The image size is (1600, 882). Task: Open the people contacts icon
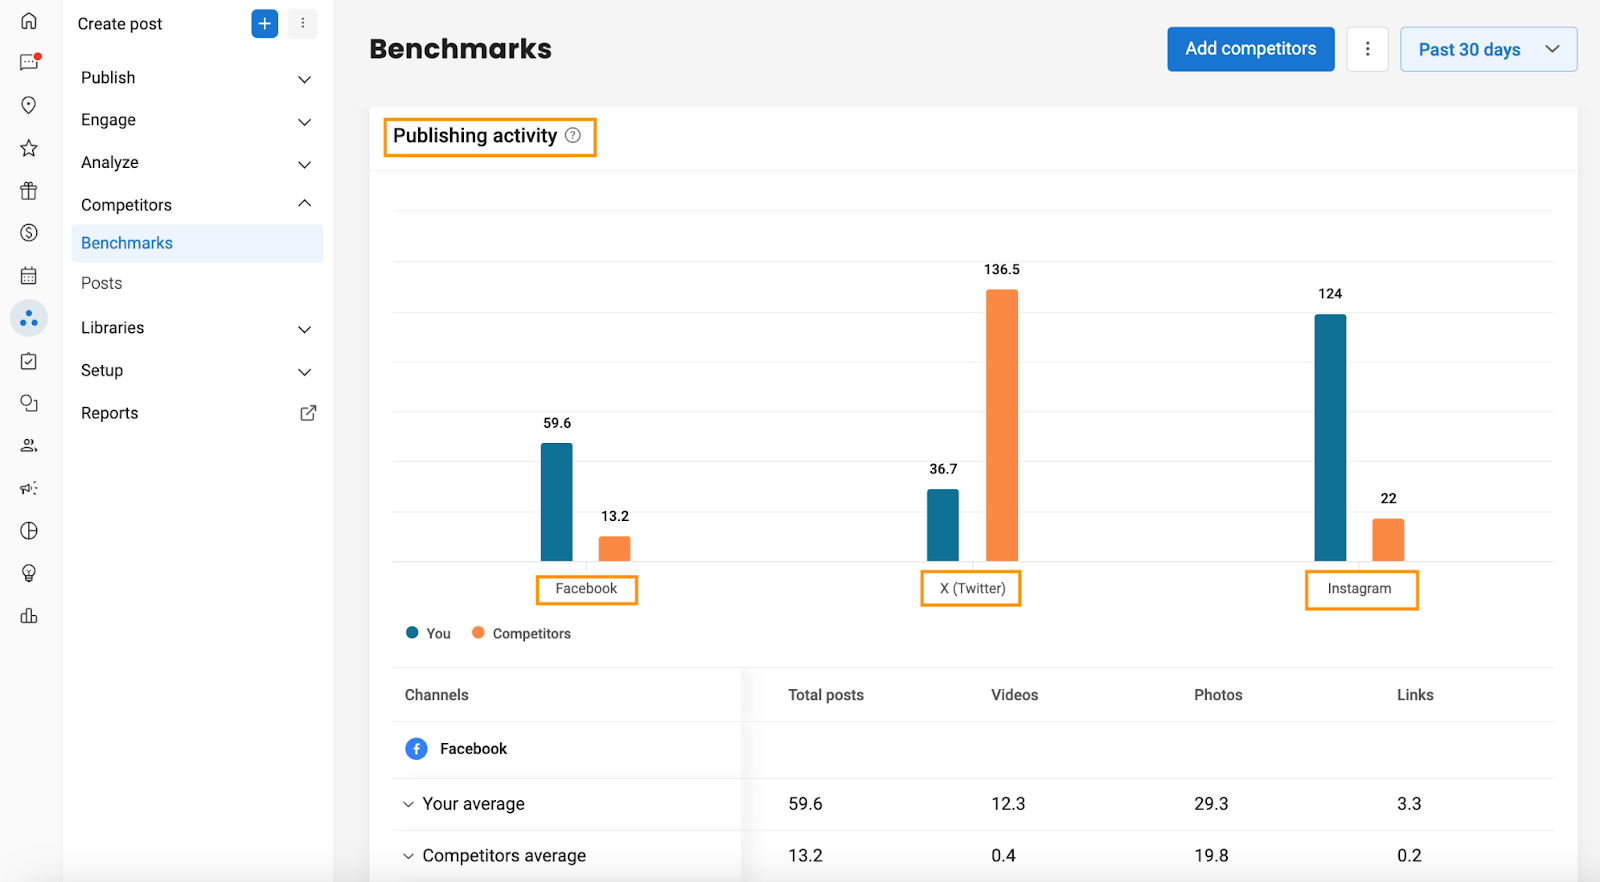[x=29, y=446]
